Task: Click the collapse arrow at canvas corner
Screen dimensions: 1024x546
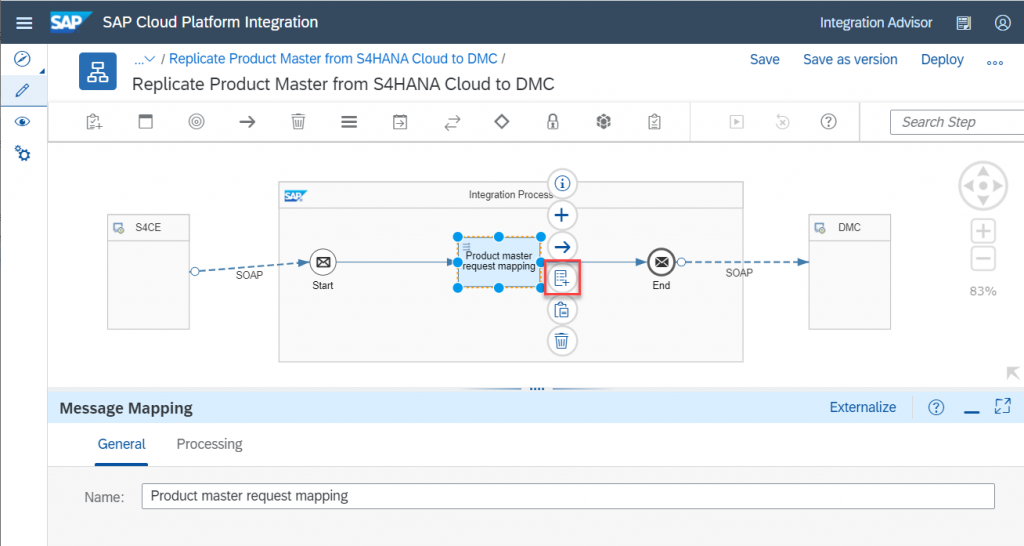Action: [1012, 373]
